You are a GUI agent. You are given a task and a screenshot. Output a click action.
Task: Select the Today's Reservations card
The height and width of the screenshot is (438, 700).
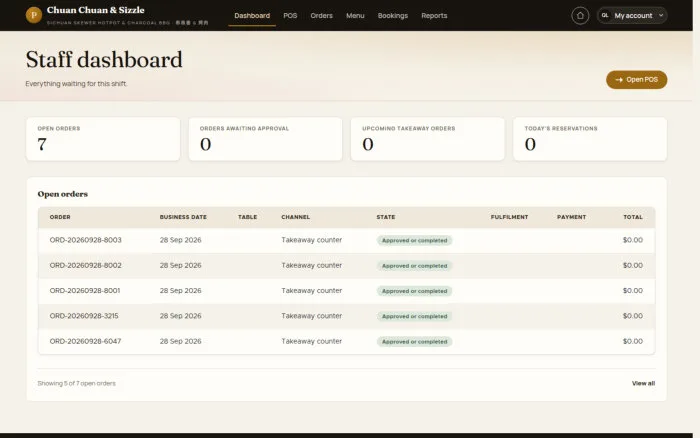590,139
